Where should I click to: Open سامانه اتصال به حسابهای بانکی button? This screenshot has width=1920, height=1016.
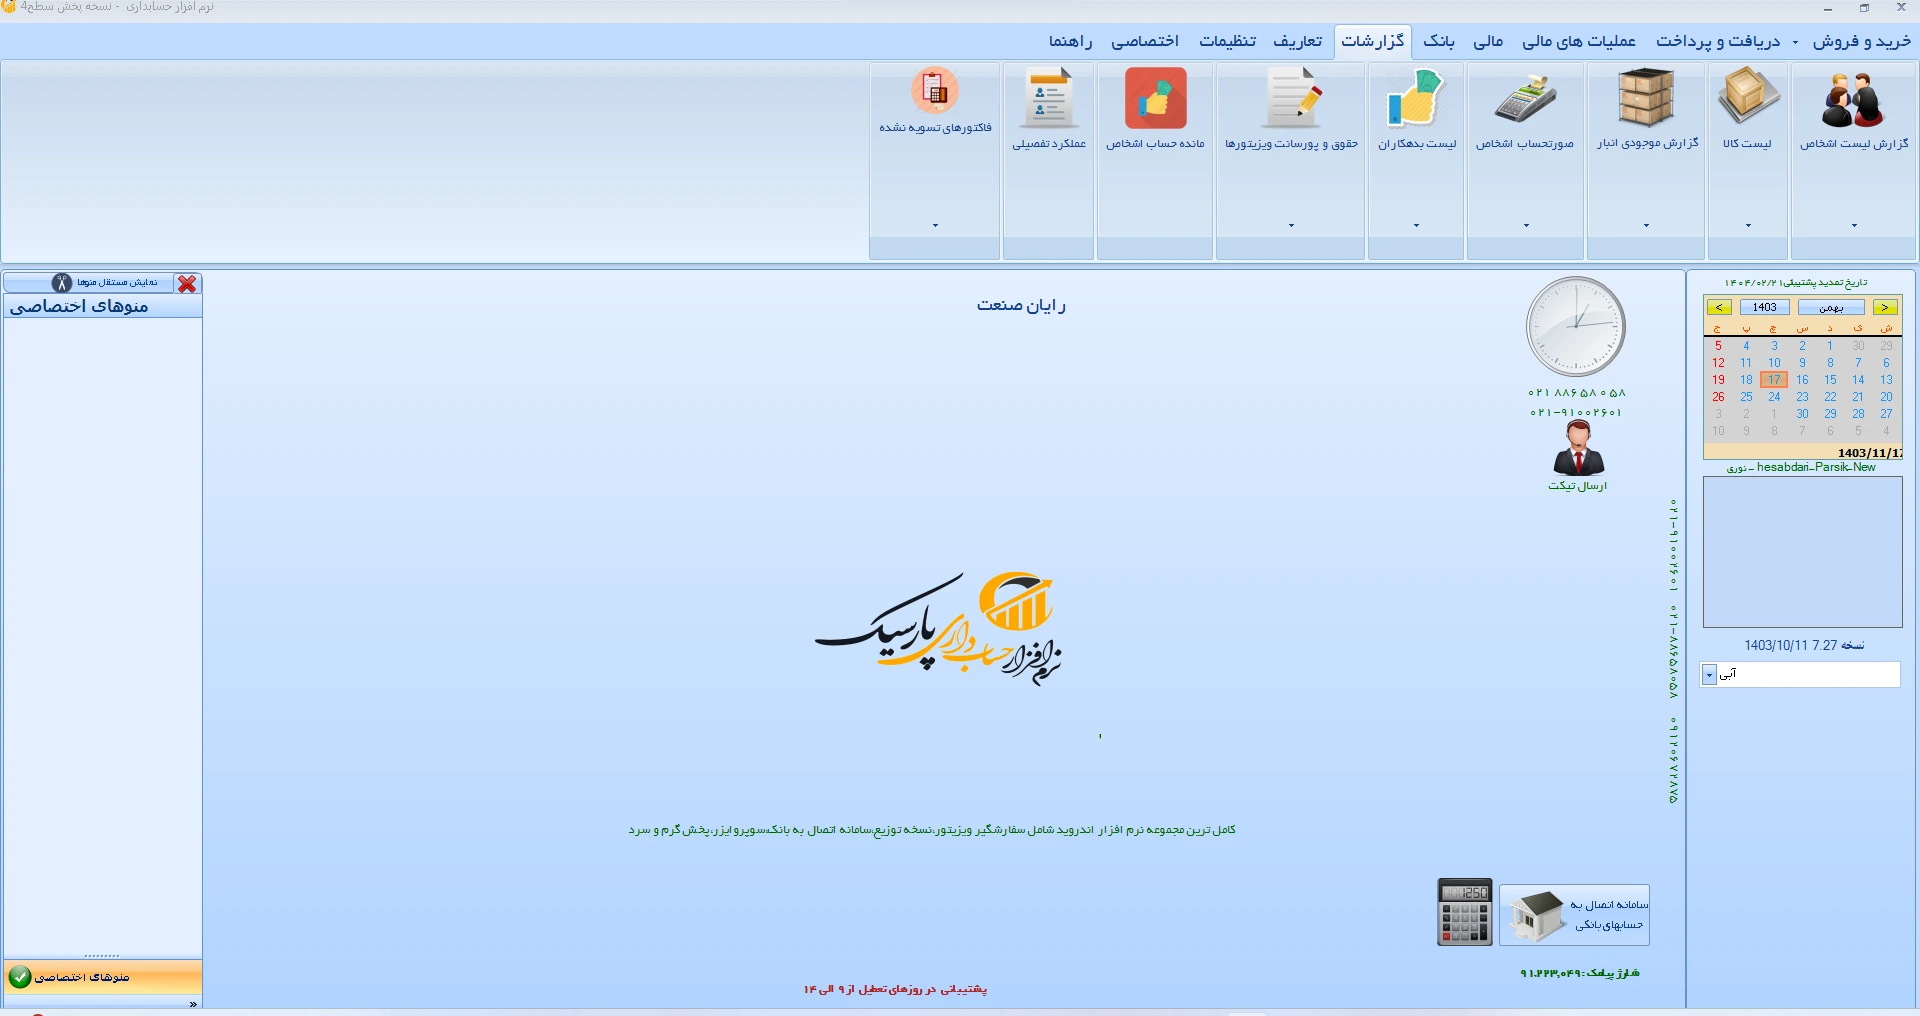[1574, 915]
